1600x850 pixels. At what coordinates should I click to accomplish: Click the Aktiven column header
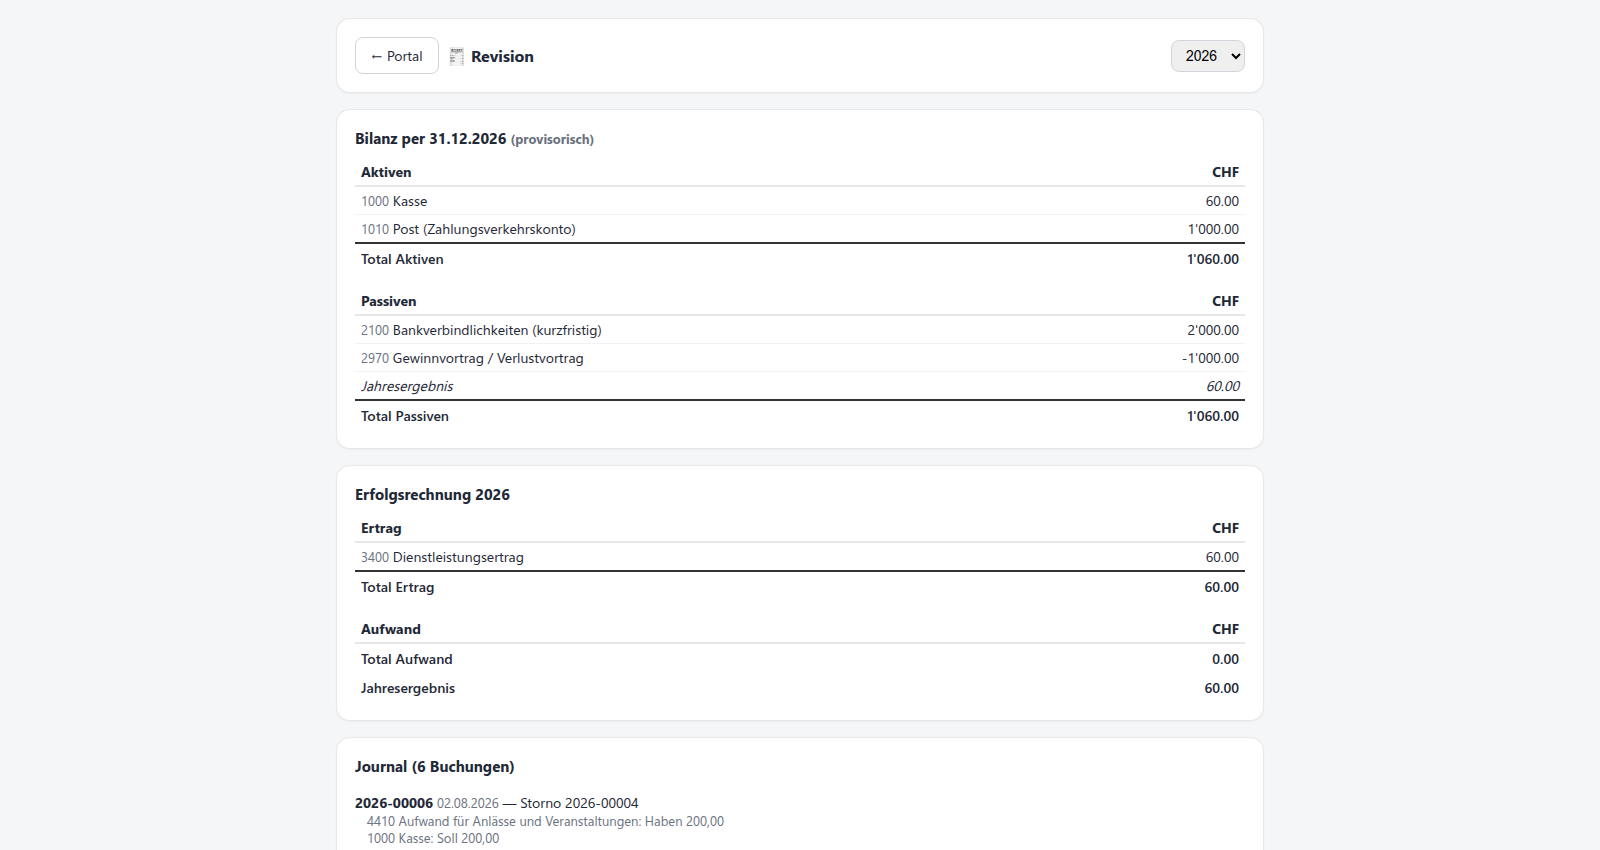point(386,172)
